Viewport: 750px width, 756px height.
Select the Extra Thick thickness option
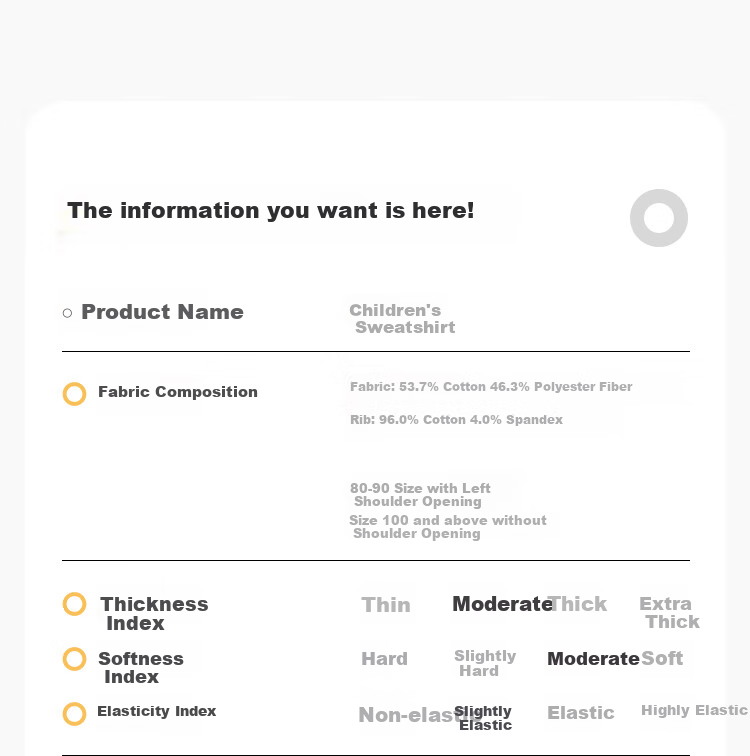[669, 612]
